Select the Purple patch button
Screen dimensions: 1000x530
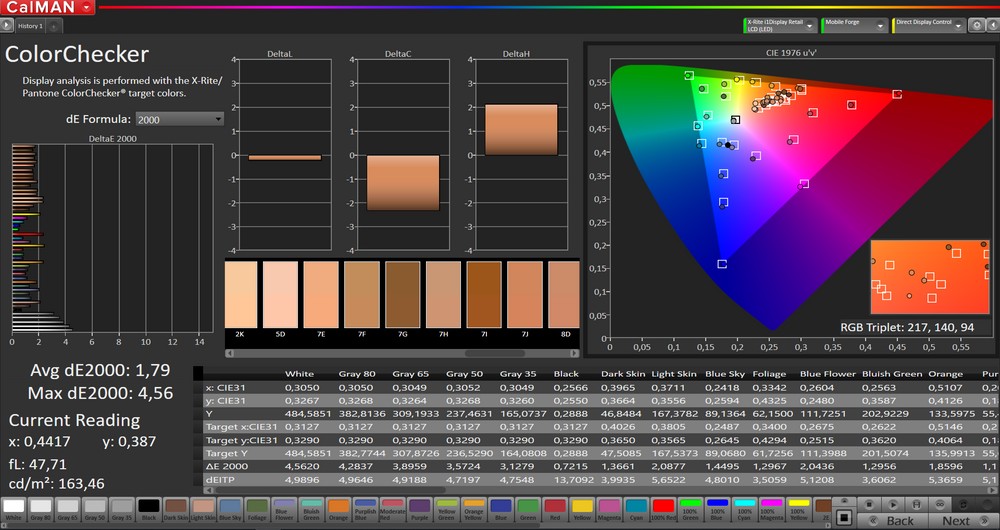[x=420, y=510]
